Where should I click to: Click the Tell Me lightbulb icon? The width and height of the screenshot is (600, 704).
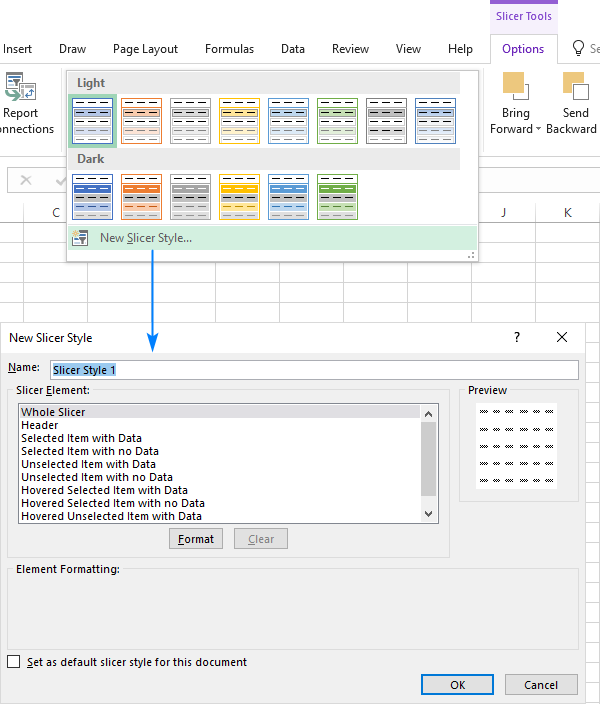578,48
